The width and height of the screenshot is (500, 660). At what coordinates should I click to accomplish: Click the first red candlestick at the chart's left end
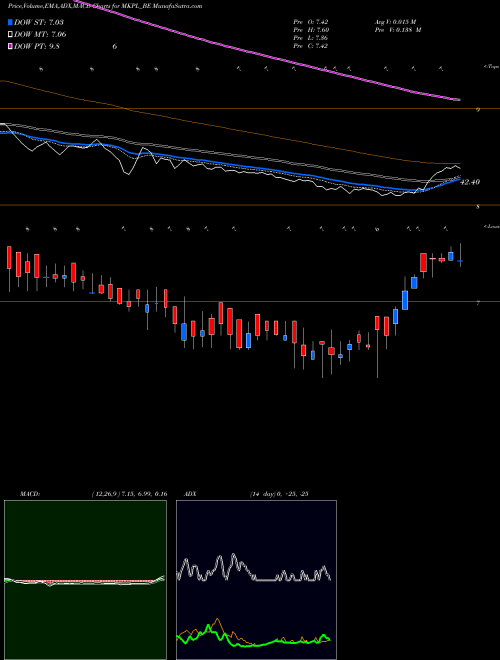(x=9, y=258)
